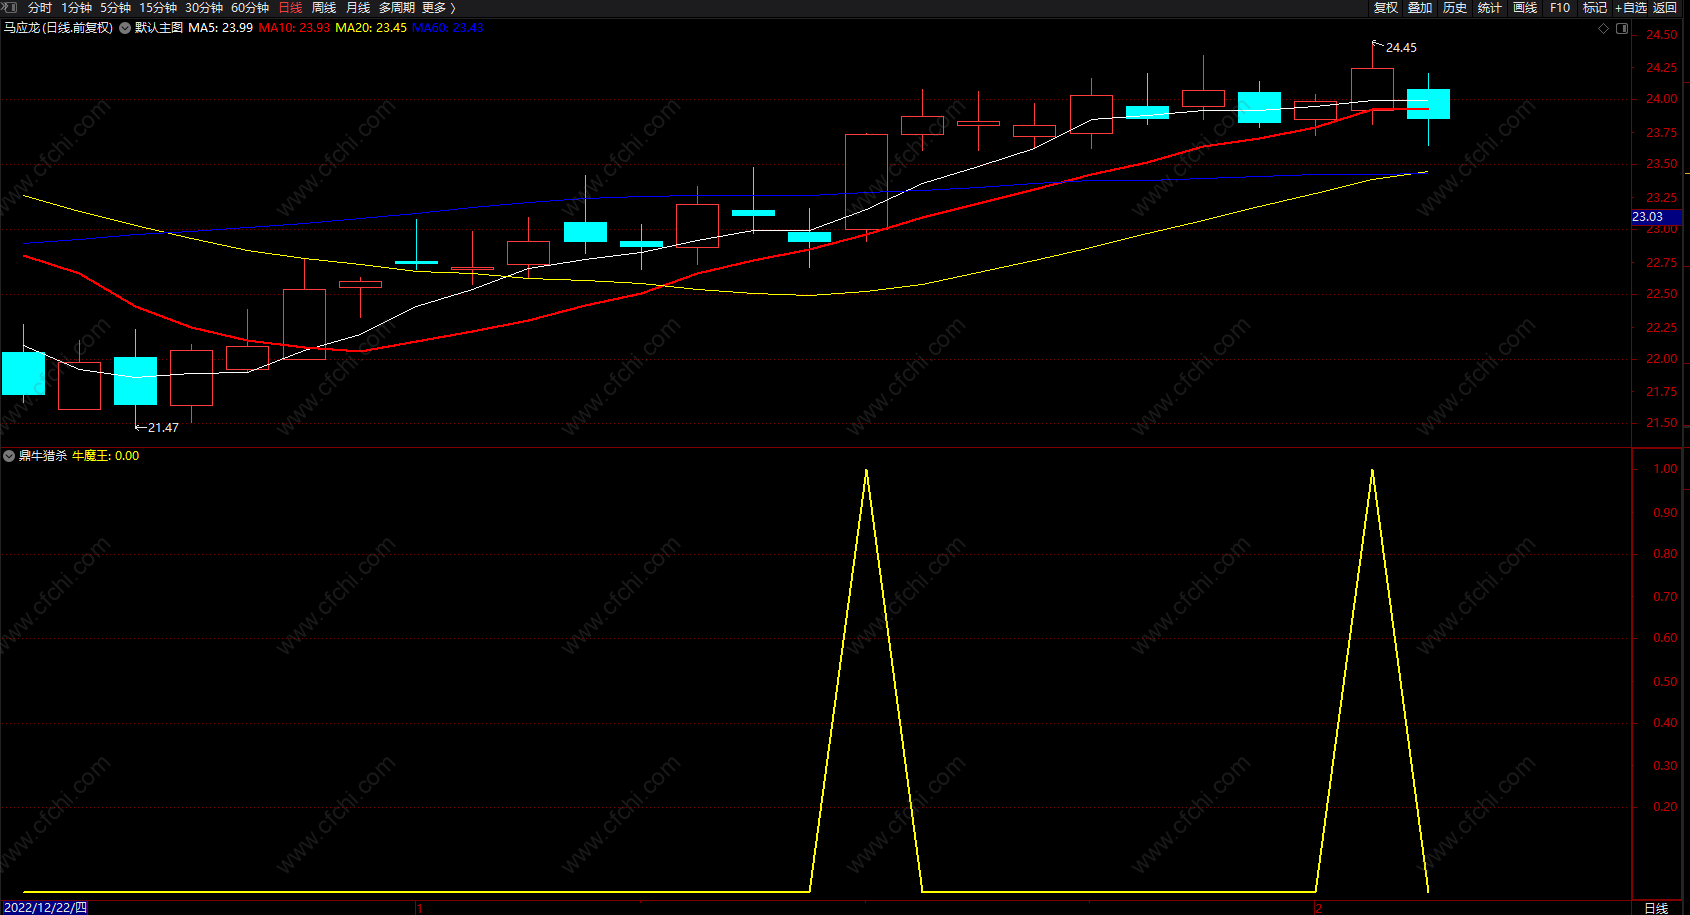
Task: Open F10 company info
Action: 1560,8
